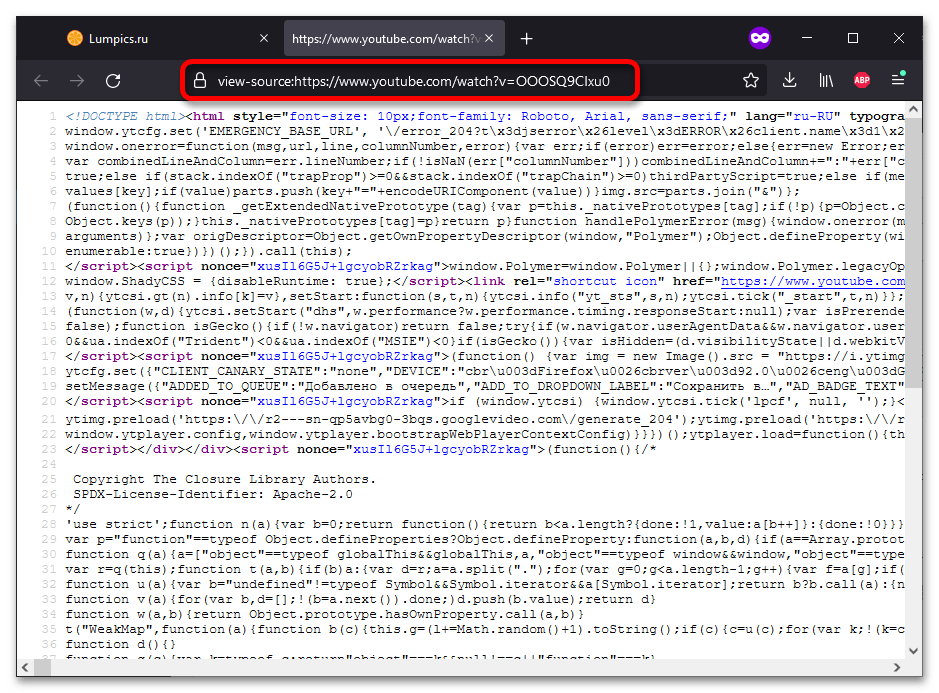Click the horizontal scrollbar thumb
The image size is (939, 693).
(x=43, y=667)
